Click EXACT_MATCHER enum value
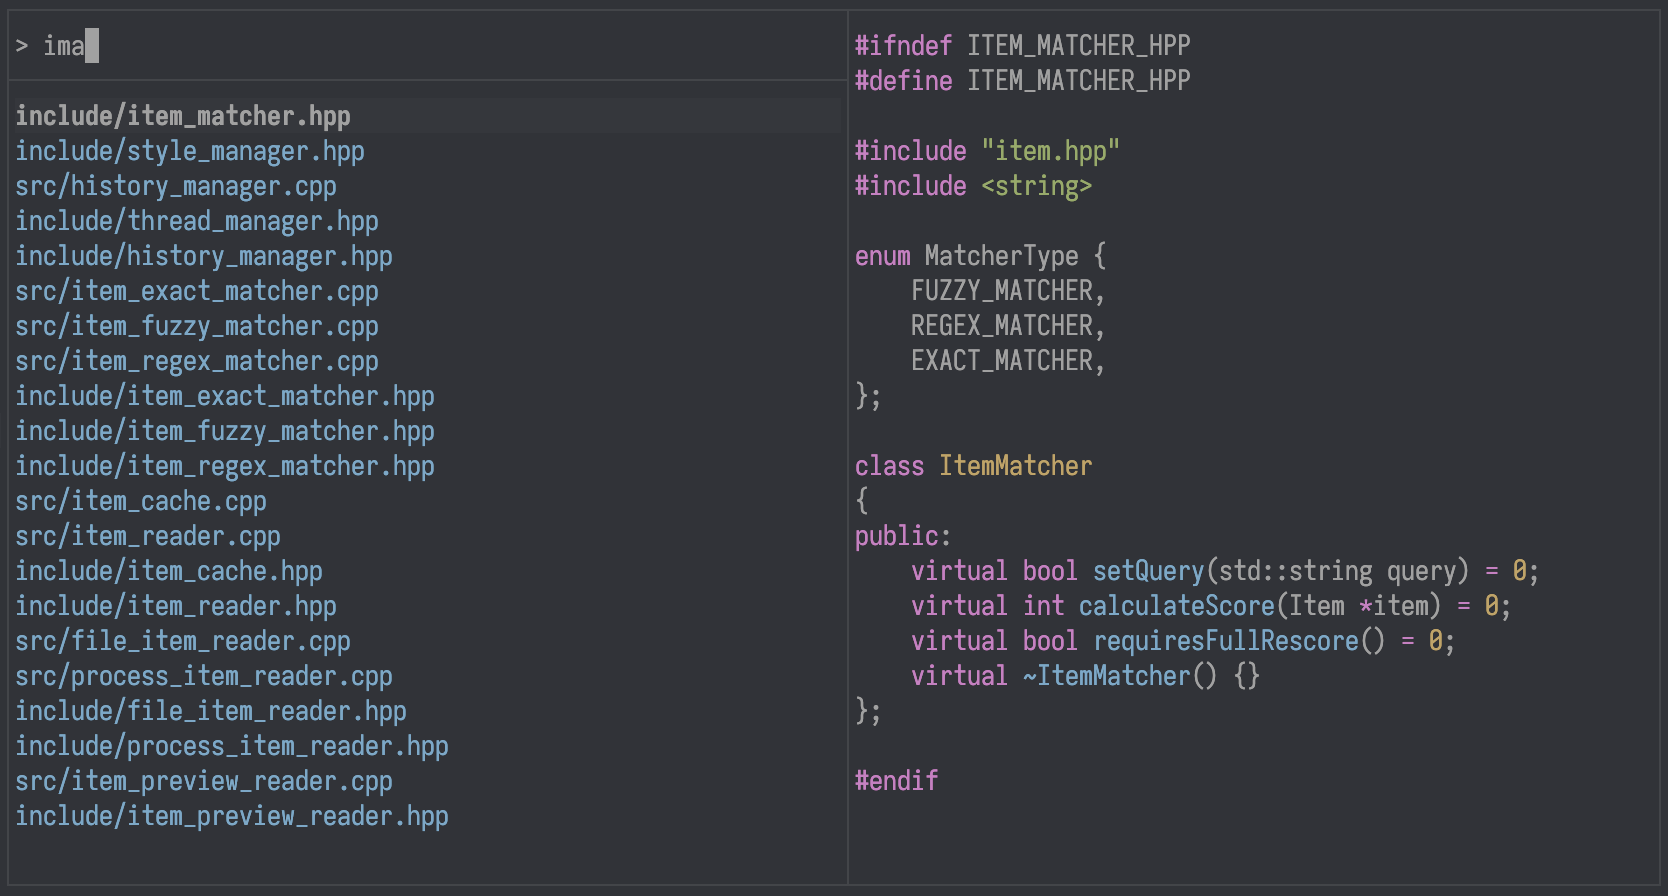The image size is (1668, 896). [x=1008, y=361]
